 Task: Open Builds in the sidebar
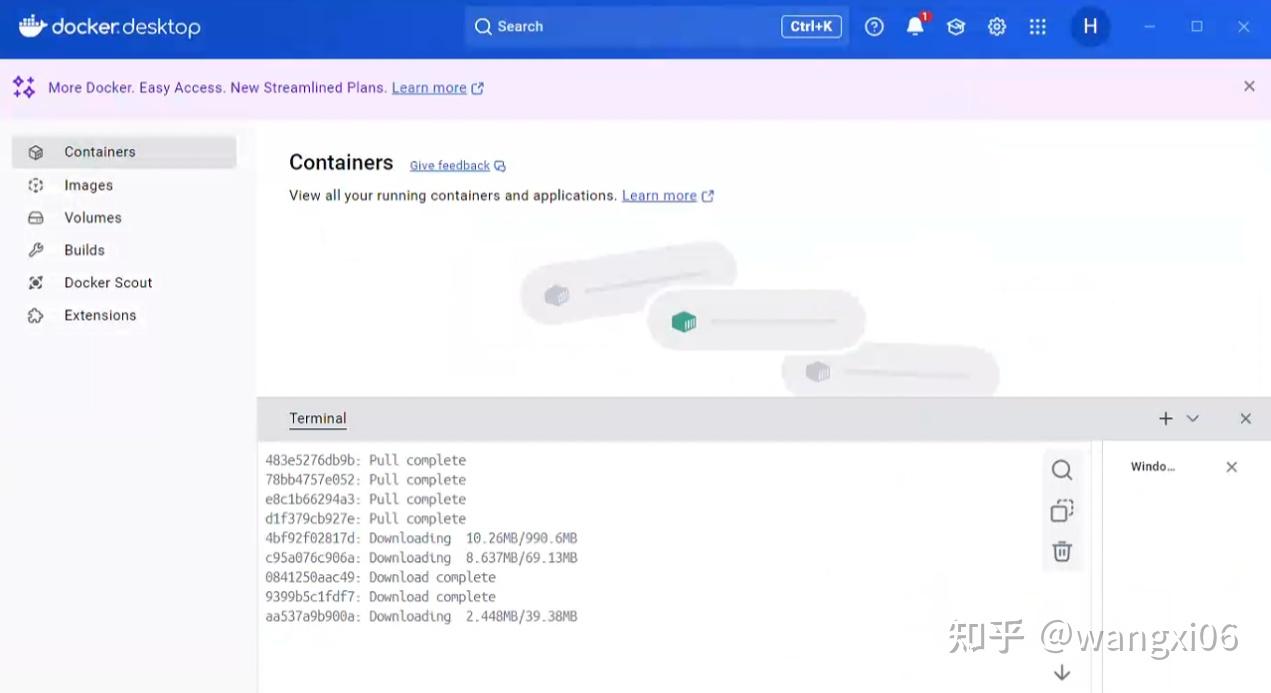click(124, 250)
